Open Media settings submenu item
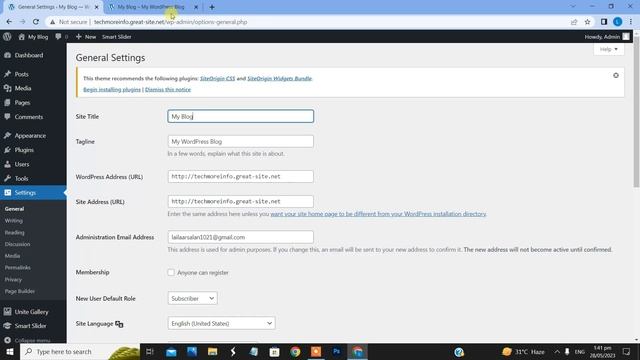Image resolution: width=640 pixels, height=360 pixels. pyautogui.click(x=12, y=256)
